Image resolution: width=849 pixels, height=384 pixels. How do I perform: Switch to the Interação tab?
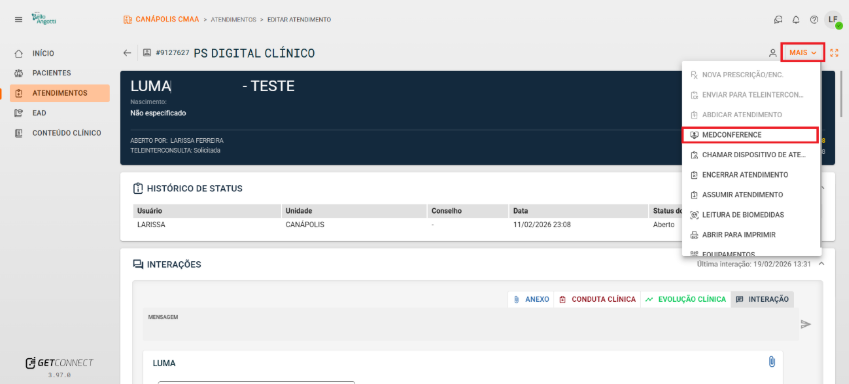(762, 300)
